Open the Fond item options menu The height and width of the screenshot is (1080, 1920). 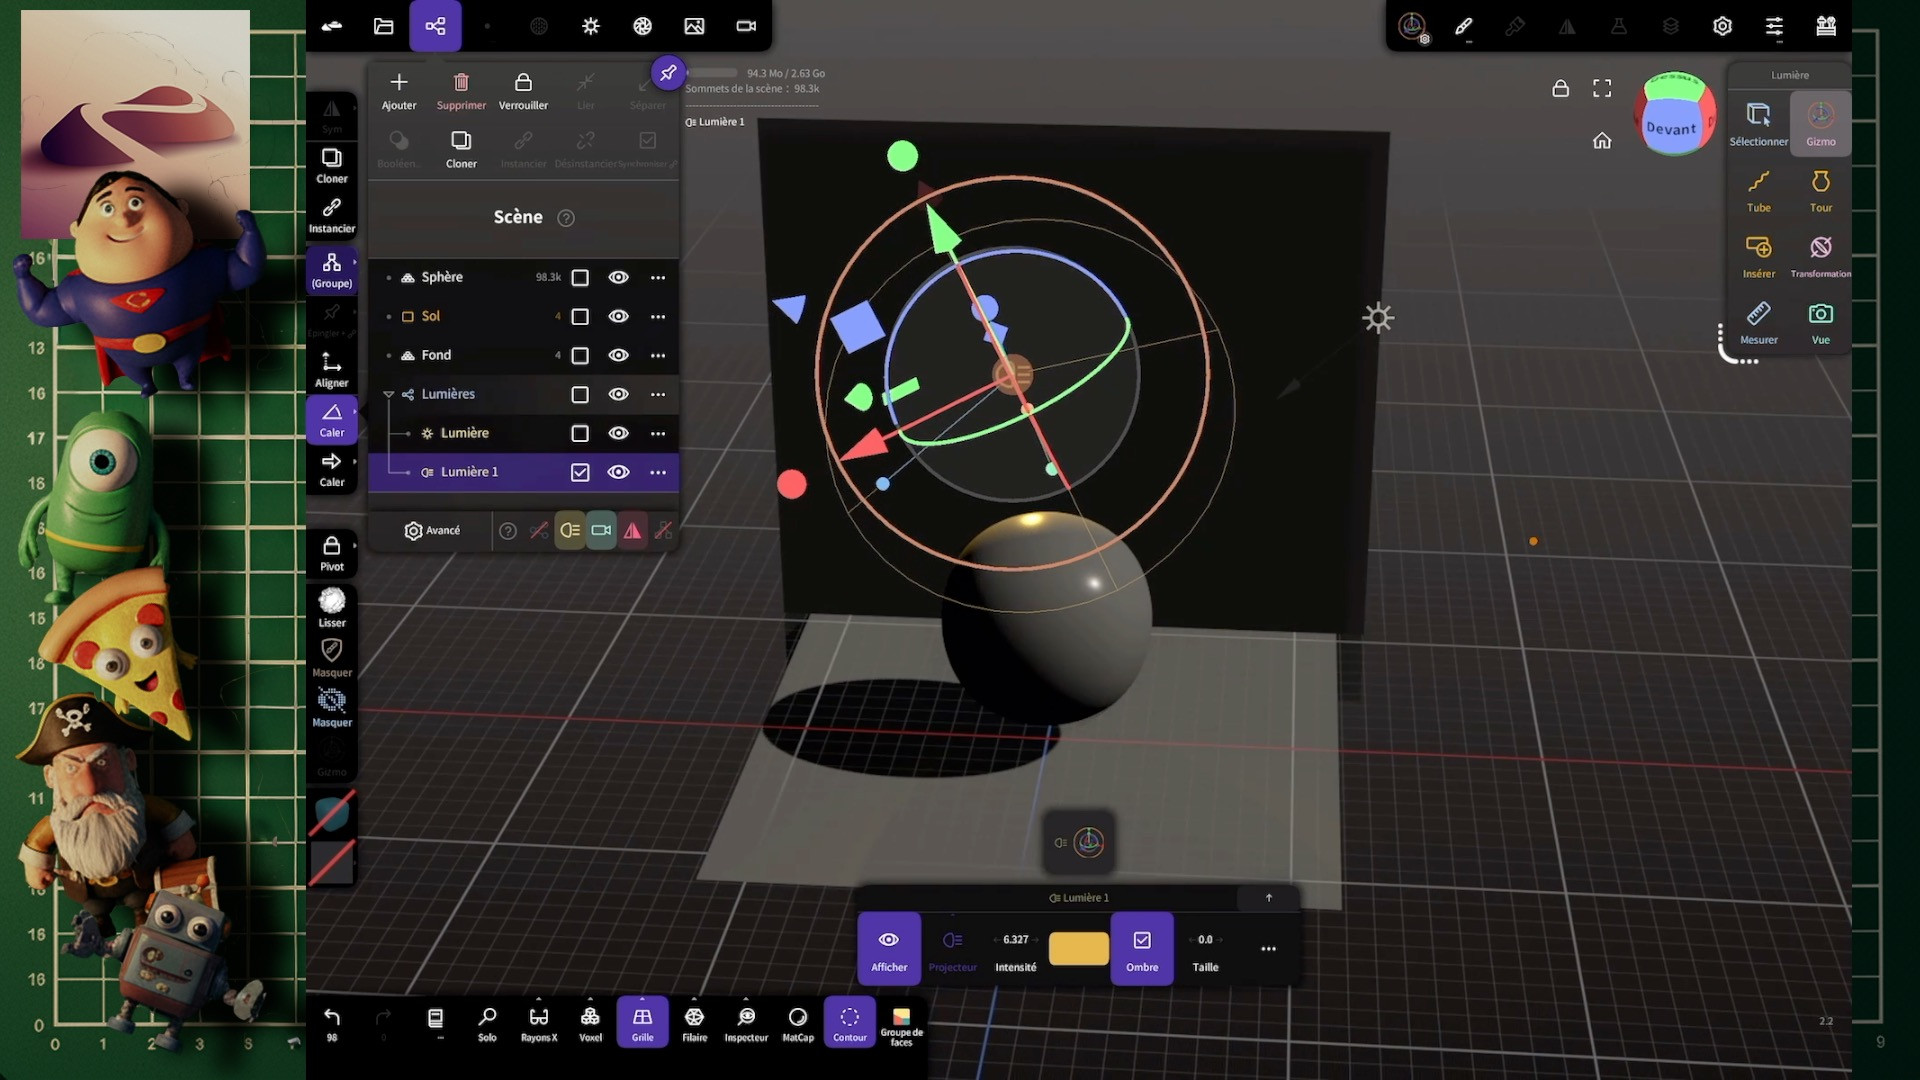tap(657, 355)
